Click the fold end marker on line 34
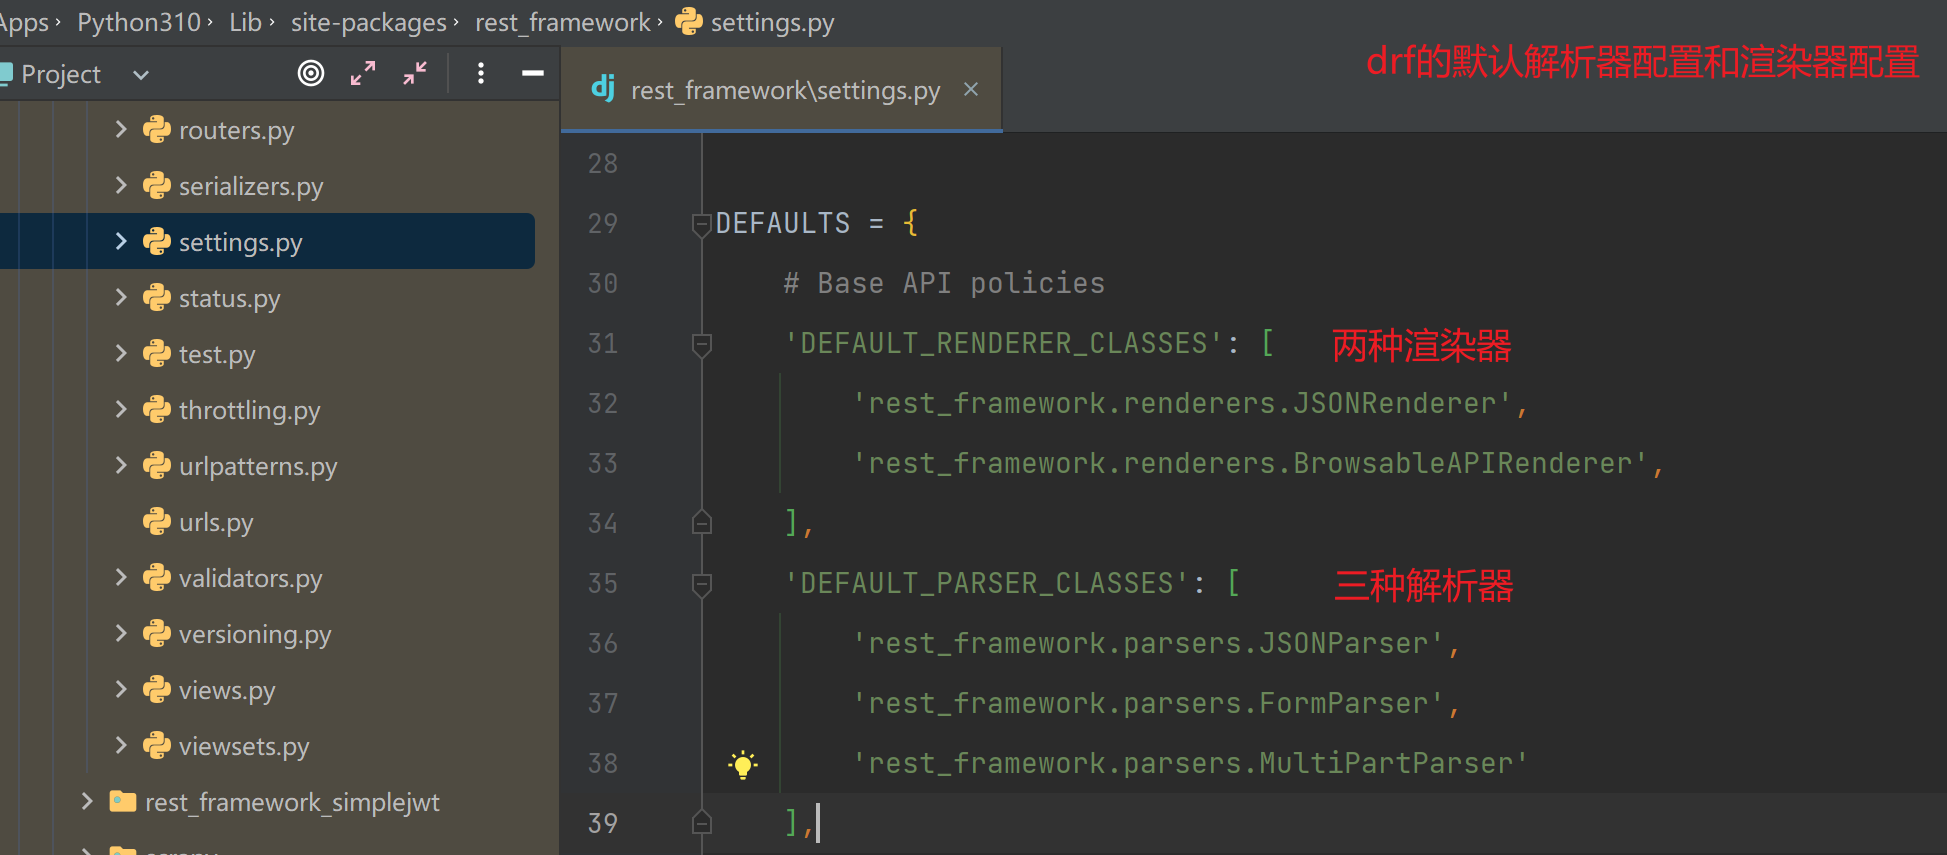 coord(702,522)
